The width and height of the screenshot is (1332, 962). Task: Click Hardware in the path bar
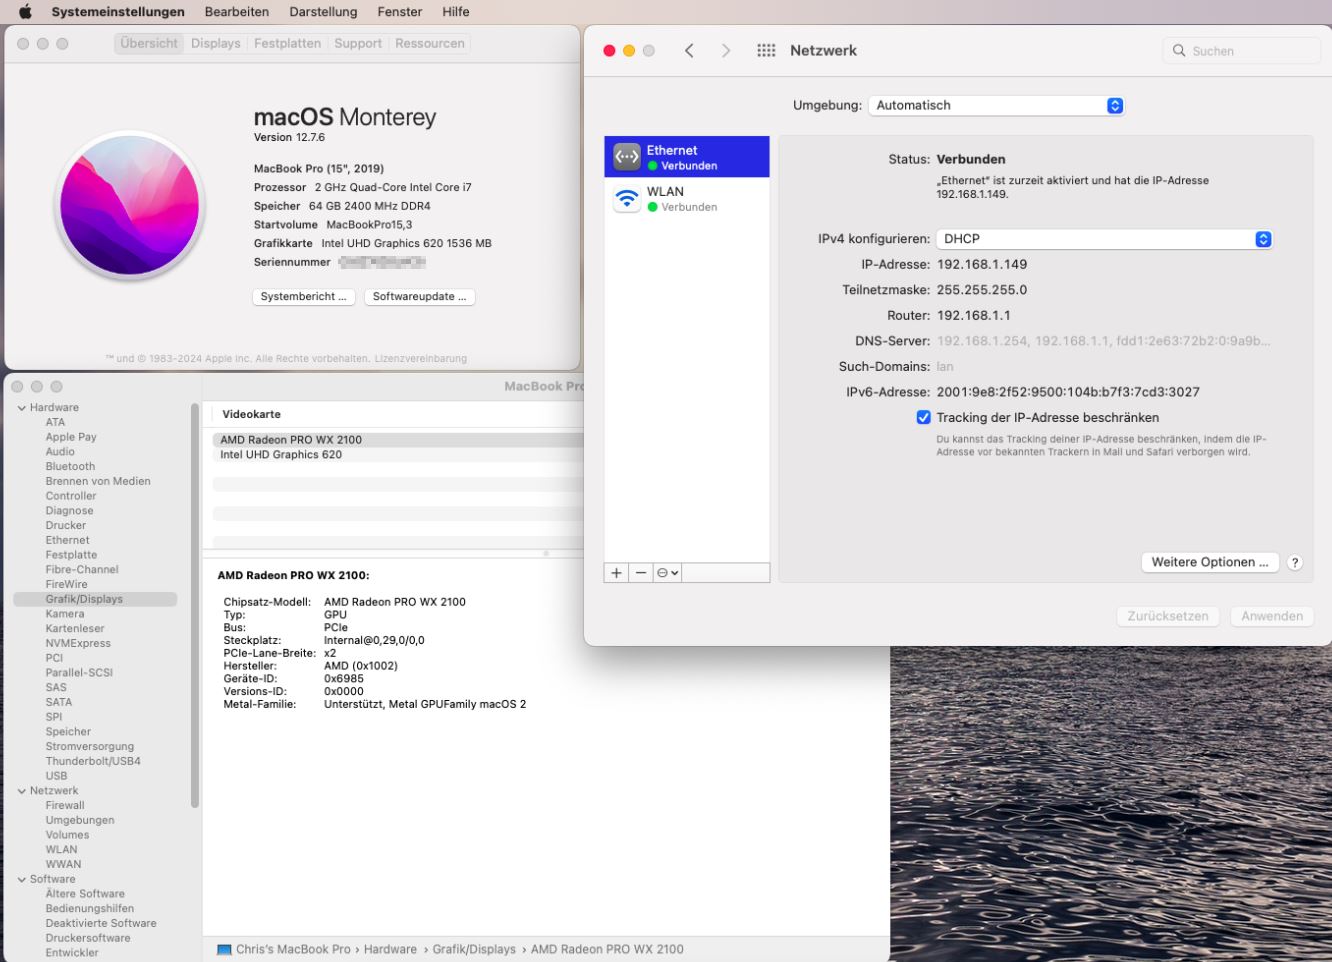coord(390,950)
